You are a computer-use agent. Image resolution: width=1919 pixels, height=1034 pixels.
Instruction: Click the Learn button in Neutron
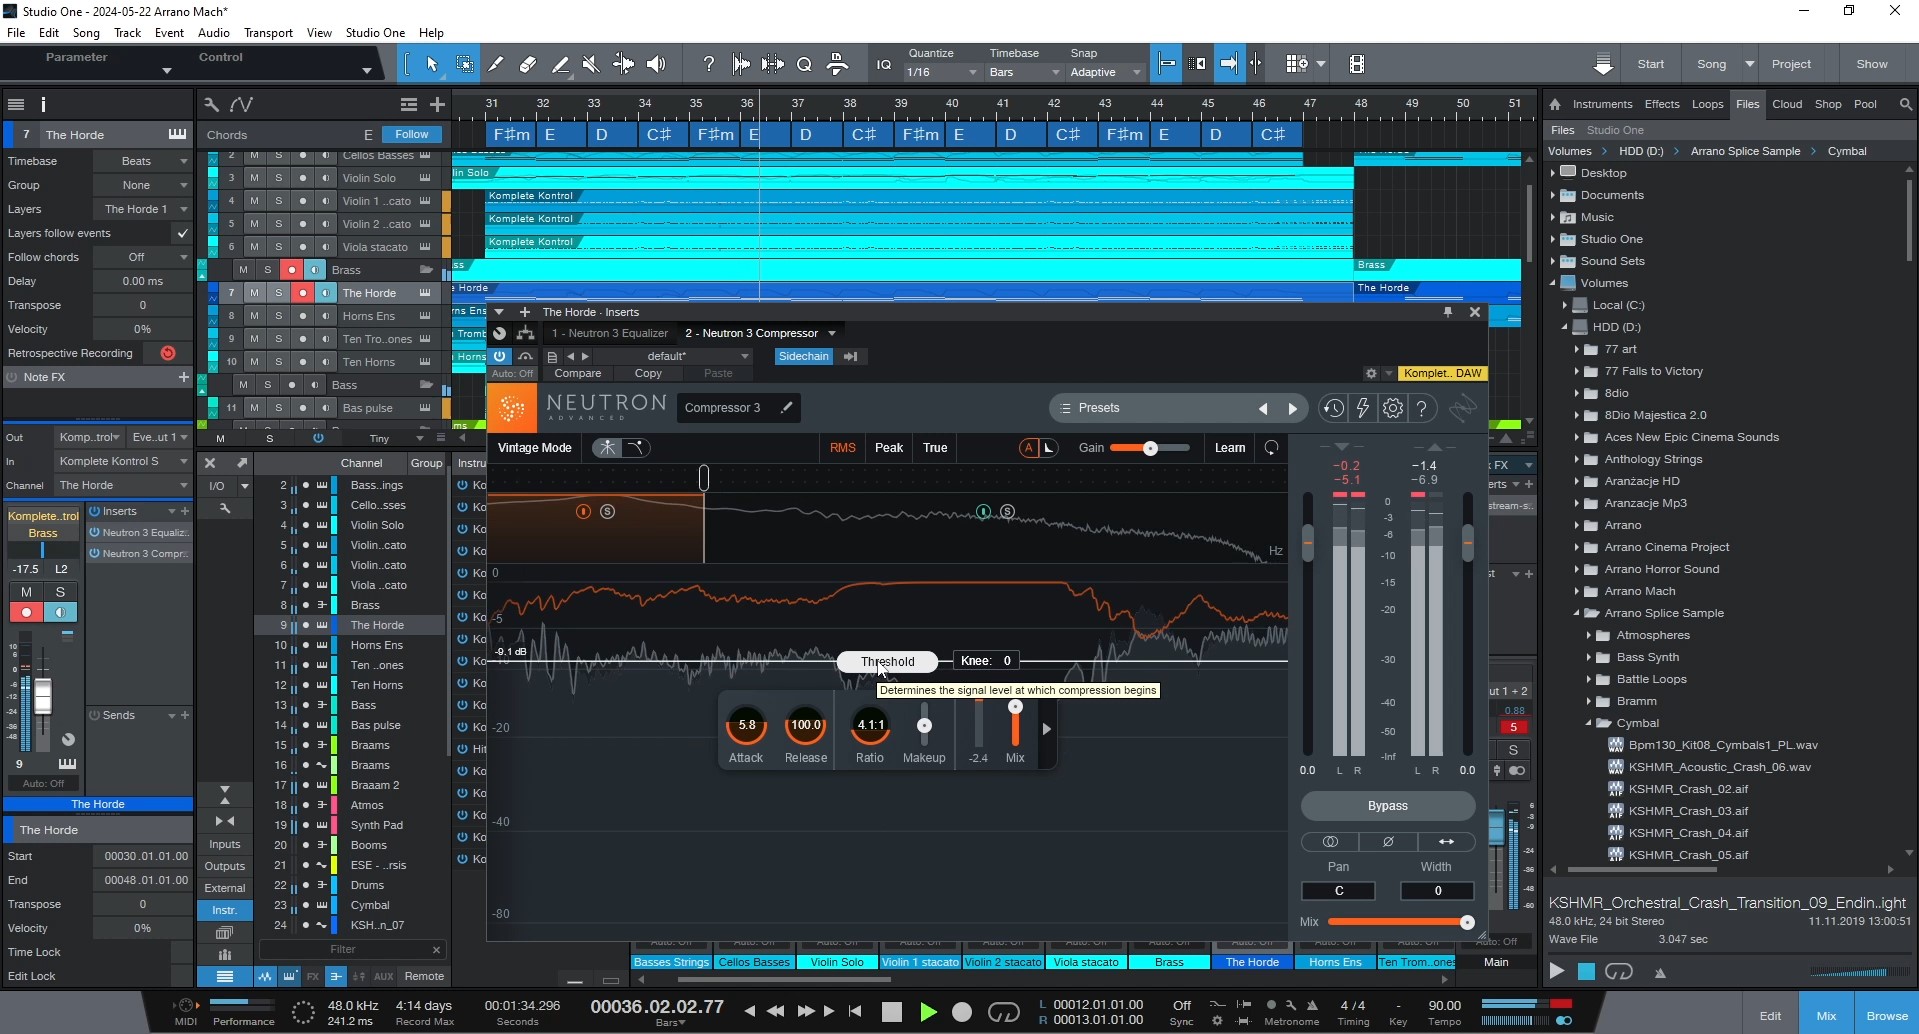(x=1230, y=448)
